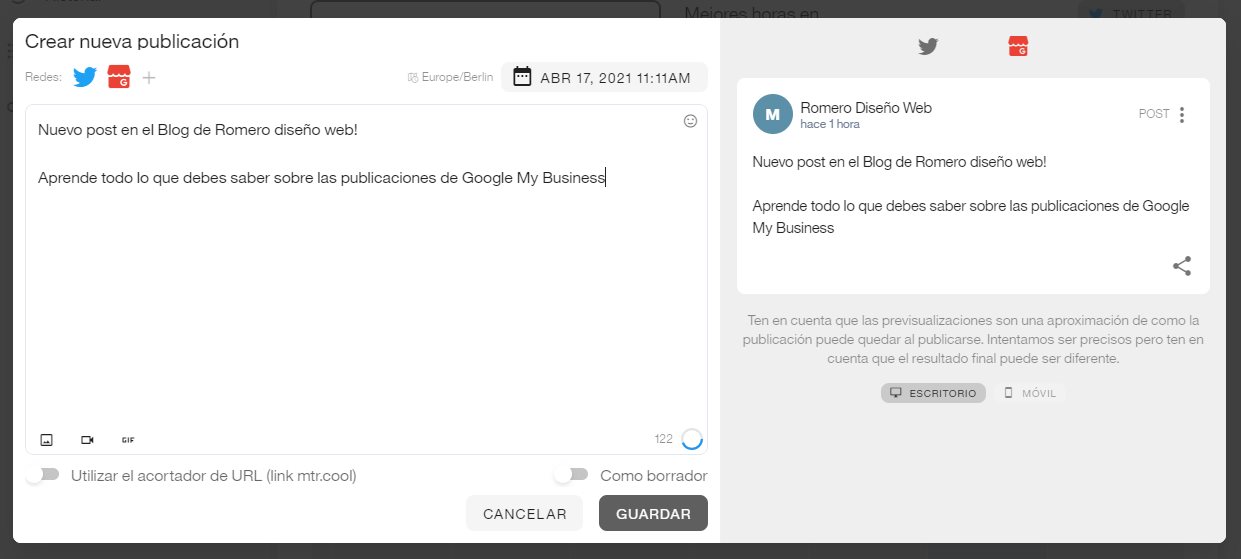Add another network with the plus icon

tap(149, 78)
